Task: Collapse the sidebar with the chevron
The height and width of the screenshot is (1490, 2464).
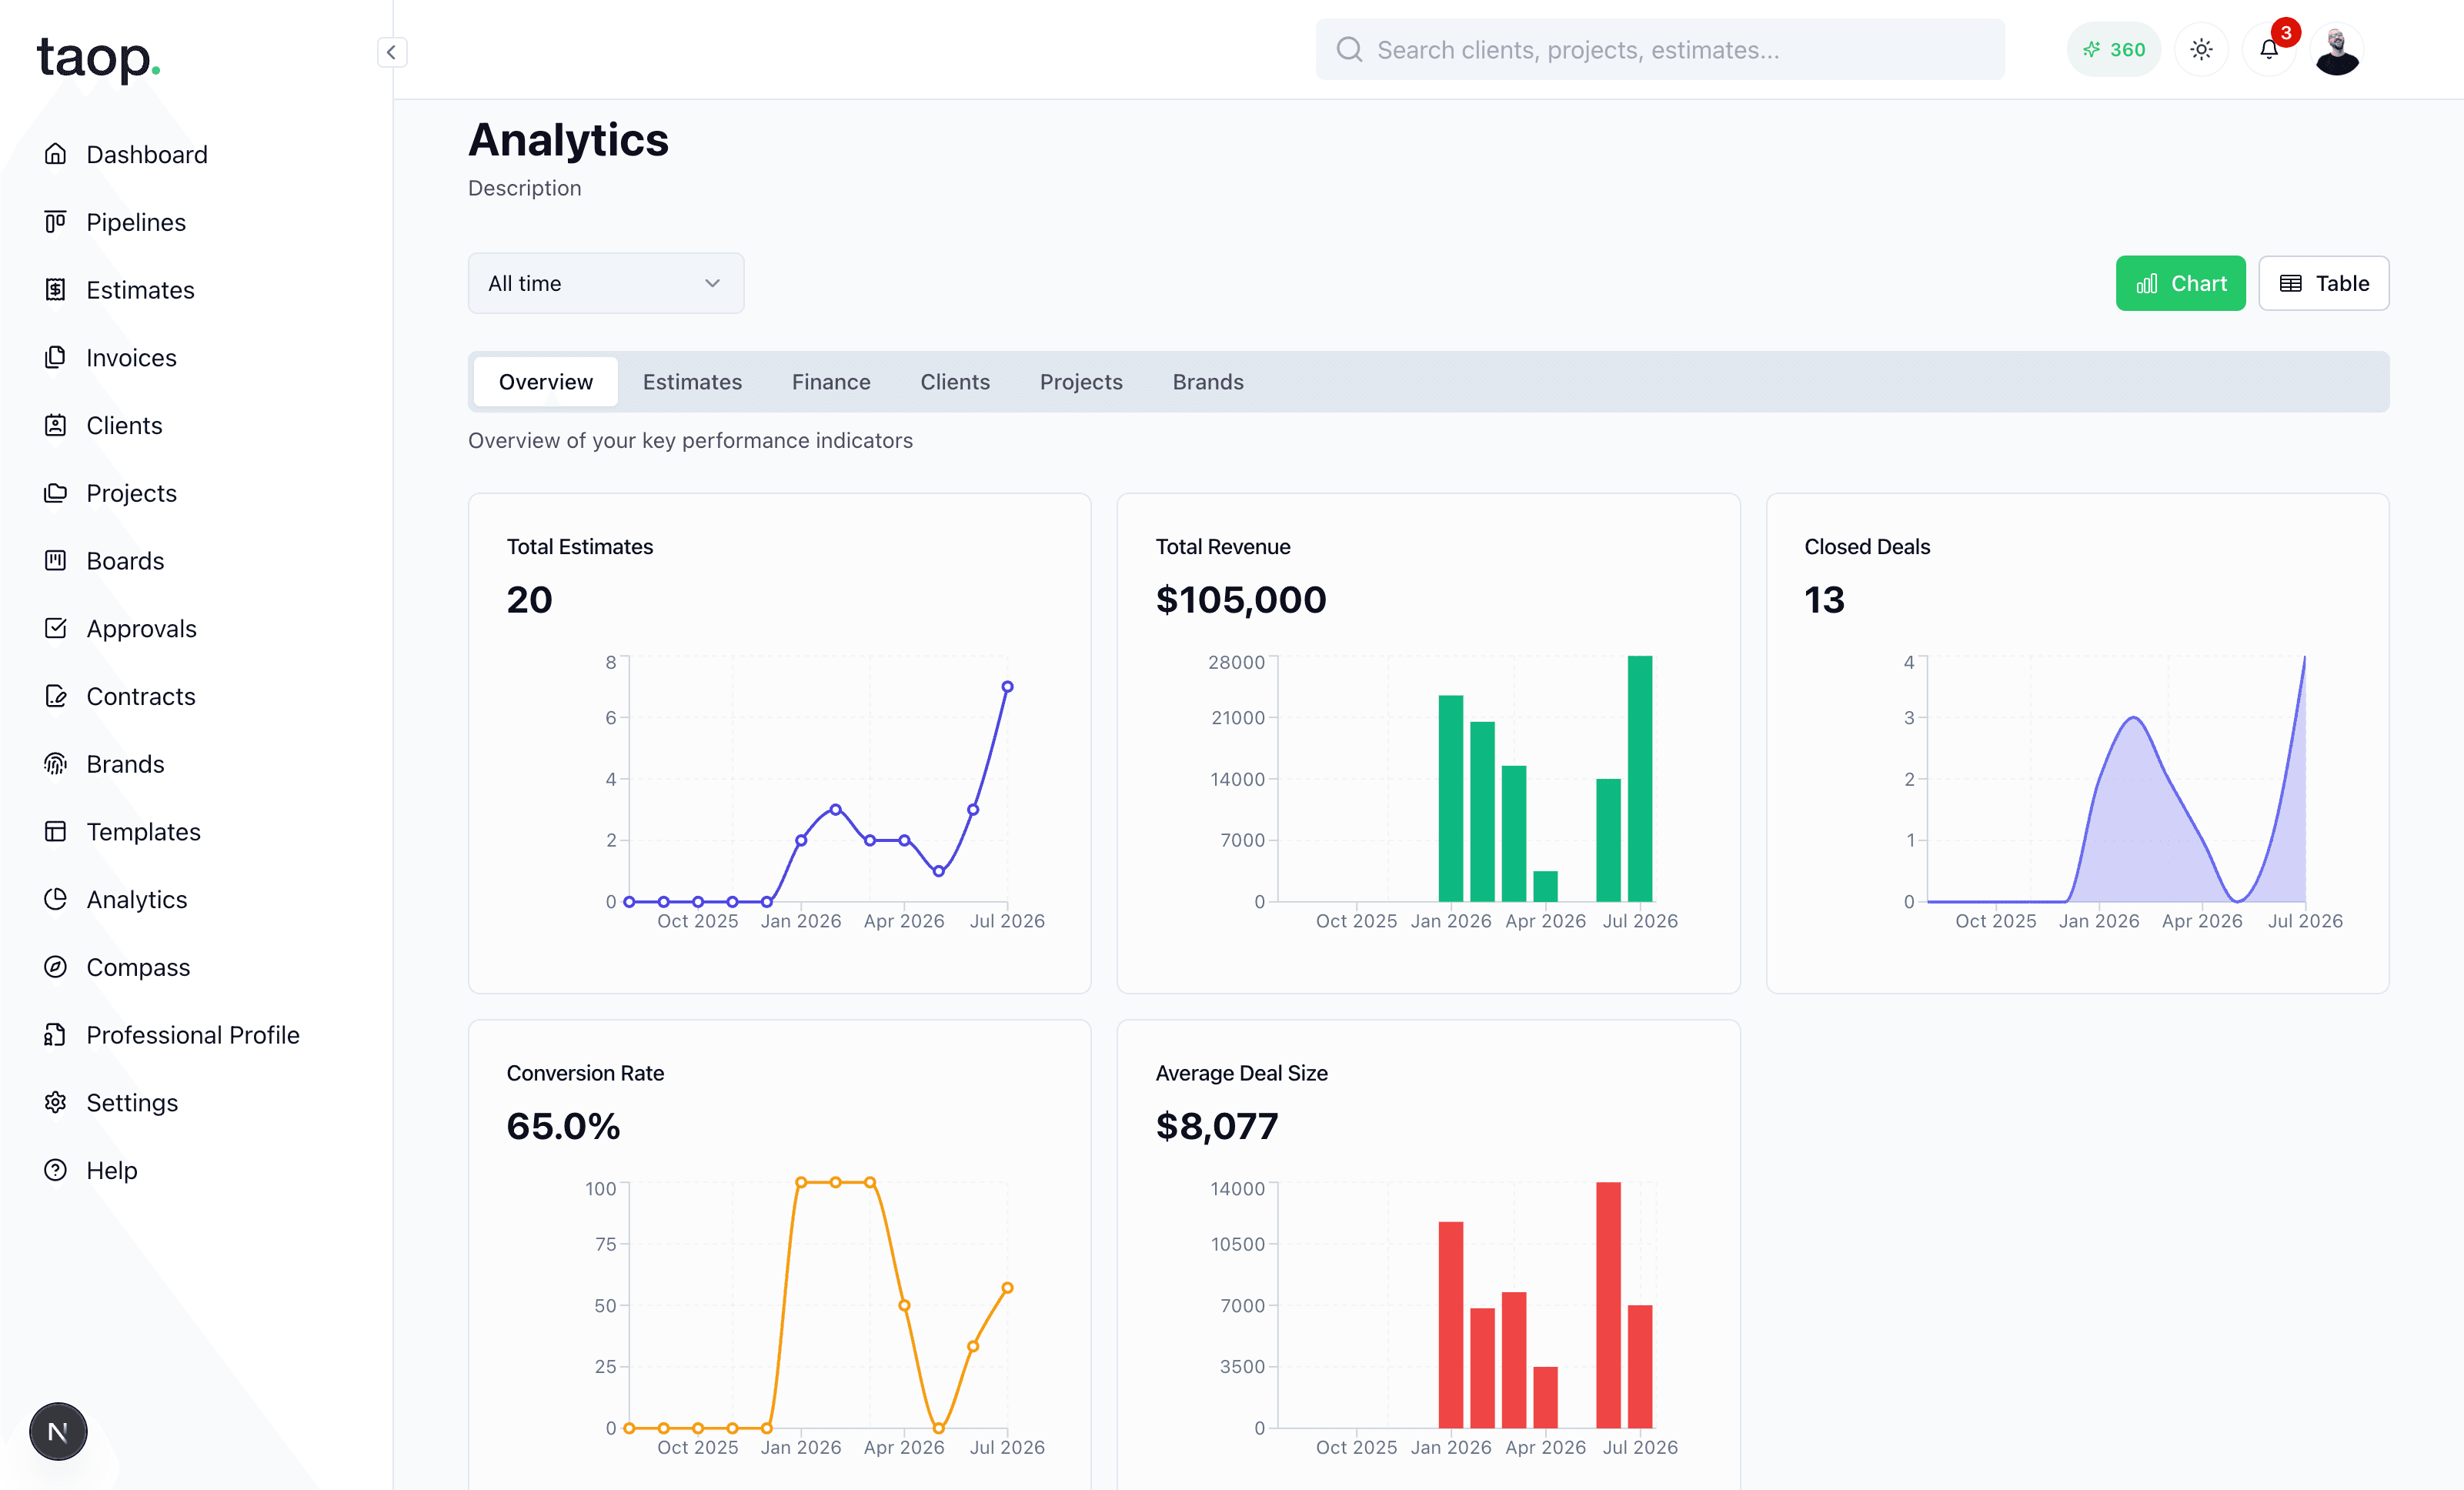Action: point(392,52)
